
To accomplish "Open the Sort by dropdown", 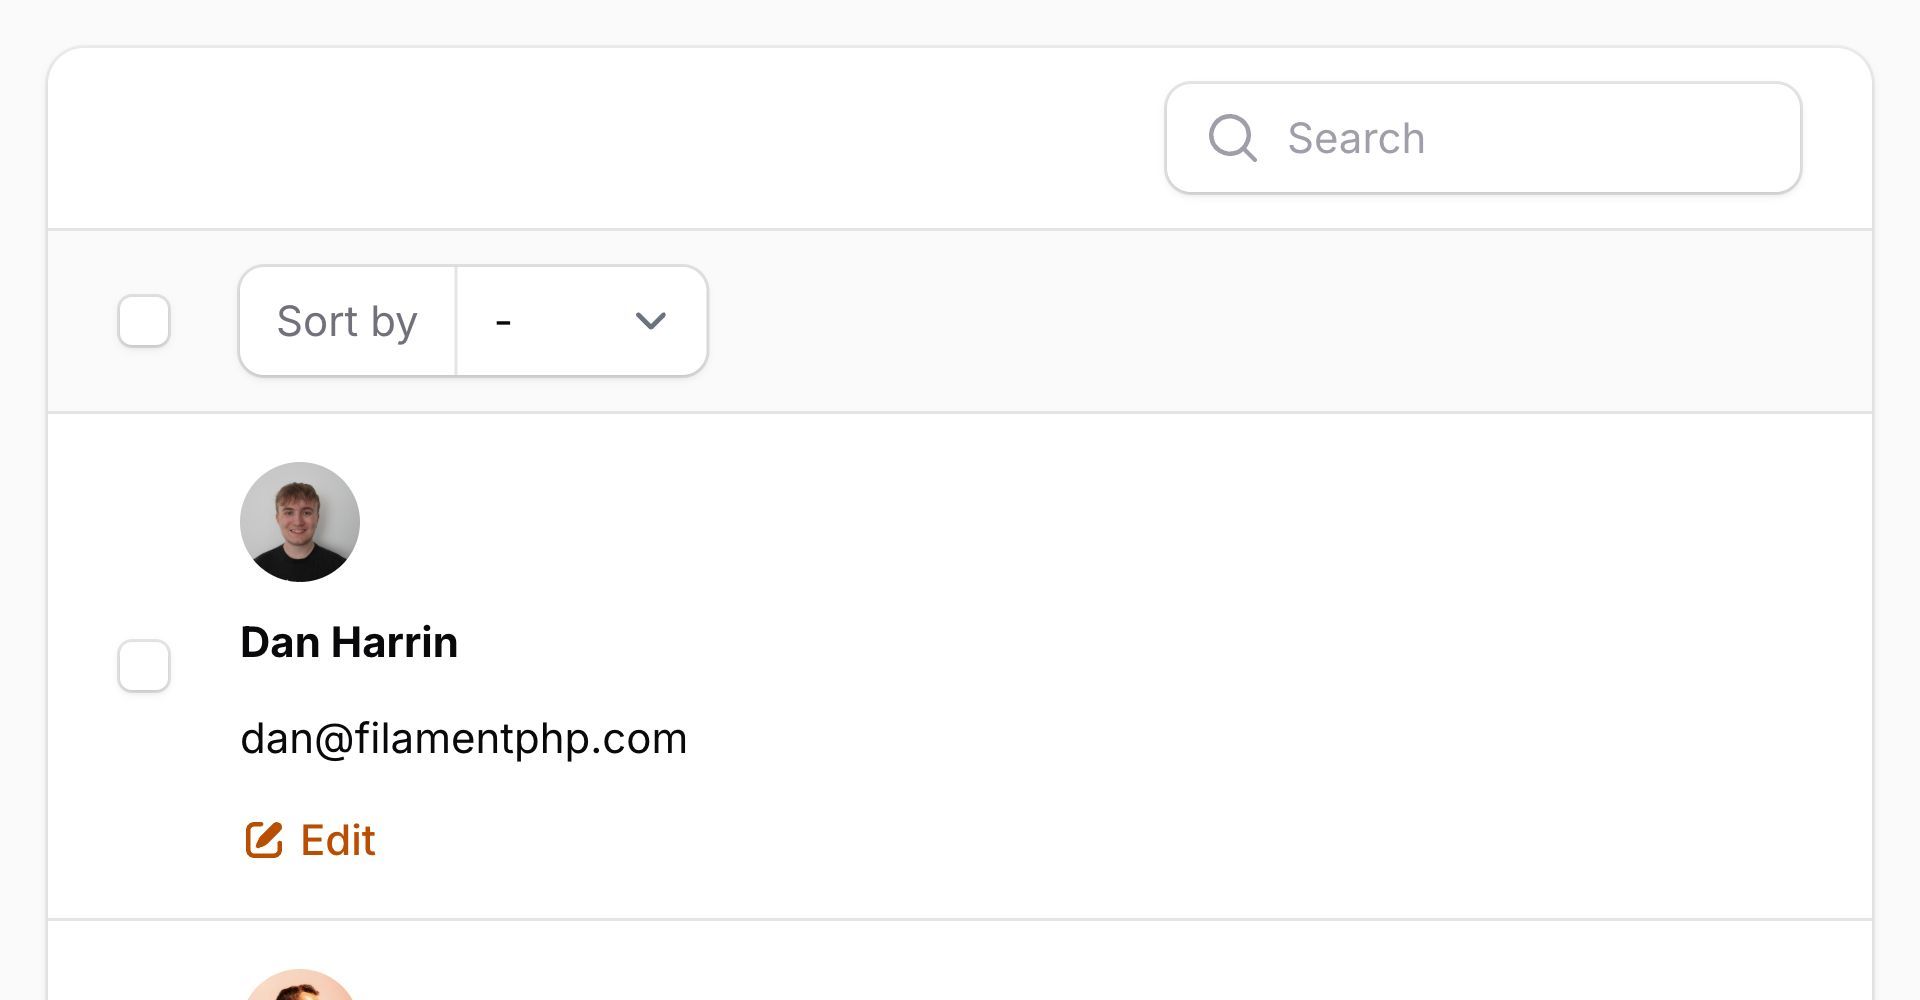I will 582,321.
